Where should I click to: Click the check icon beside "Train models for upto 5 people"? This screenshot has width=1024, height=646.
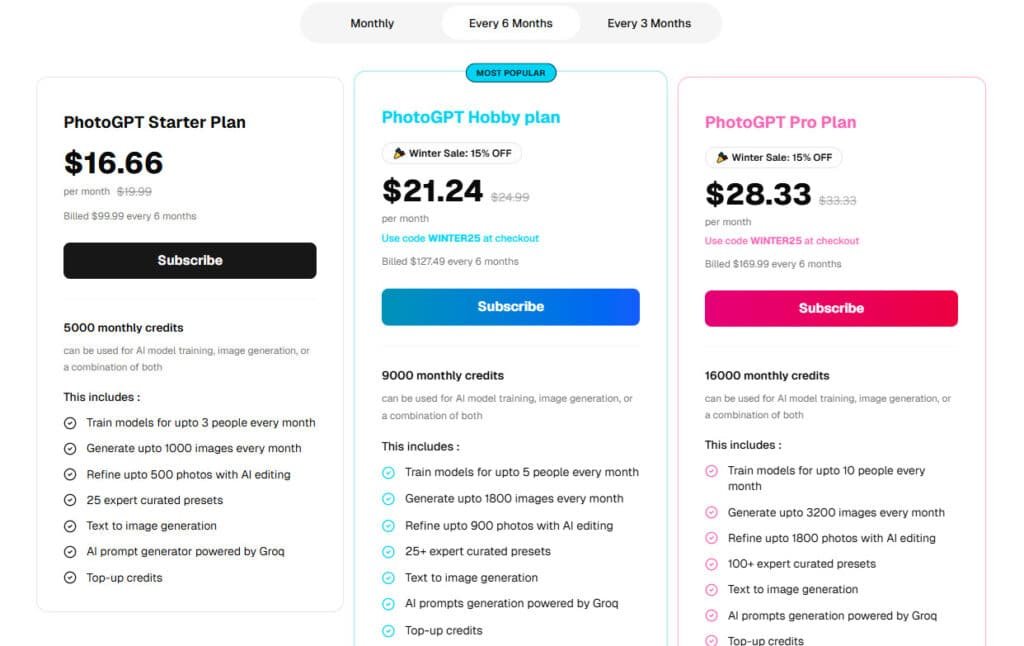pos(389,472)
